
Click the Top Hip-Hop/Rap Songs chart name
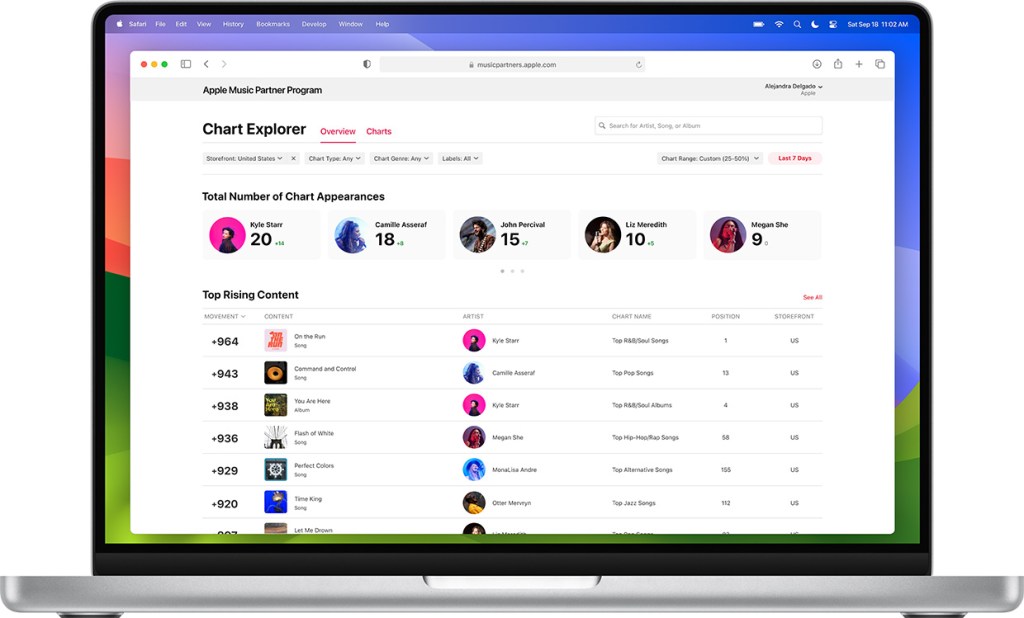click(645, 438)
